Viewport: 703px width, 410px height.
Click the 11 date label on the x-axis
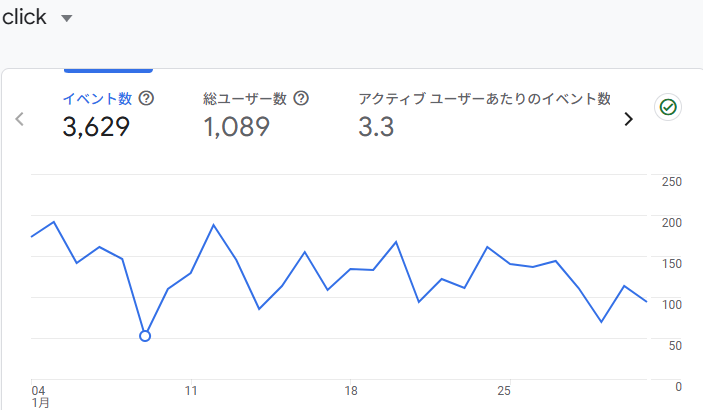tap(190, 390)
